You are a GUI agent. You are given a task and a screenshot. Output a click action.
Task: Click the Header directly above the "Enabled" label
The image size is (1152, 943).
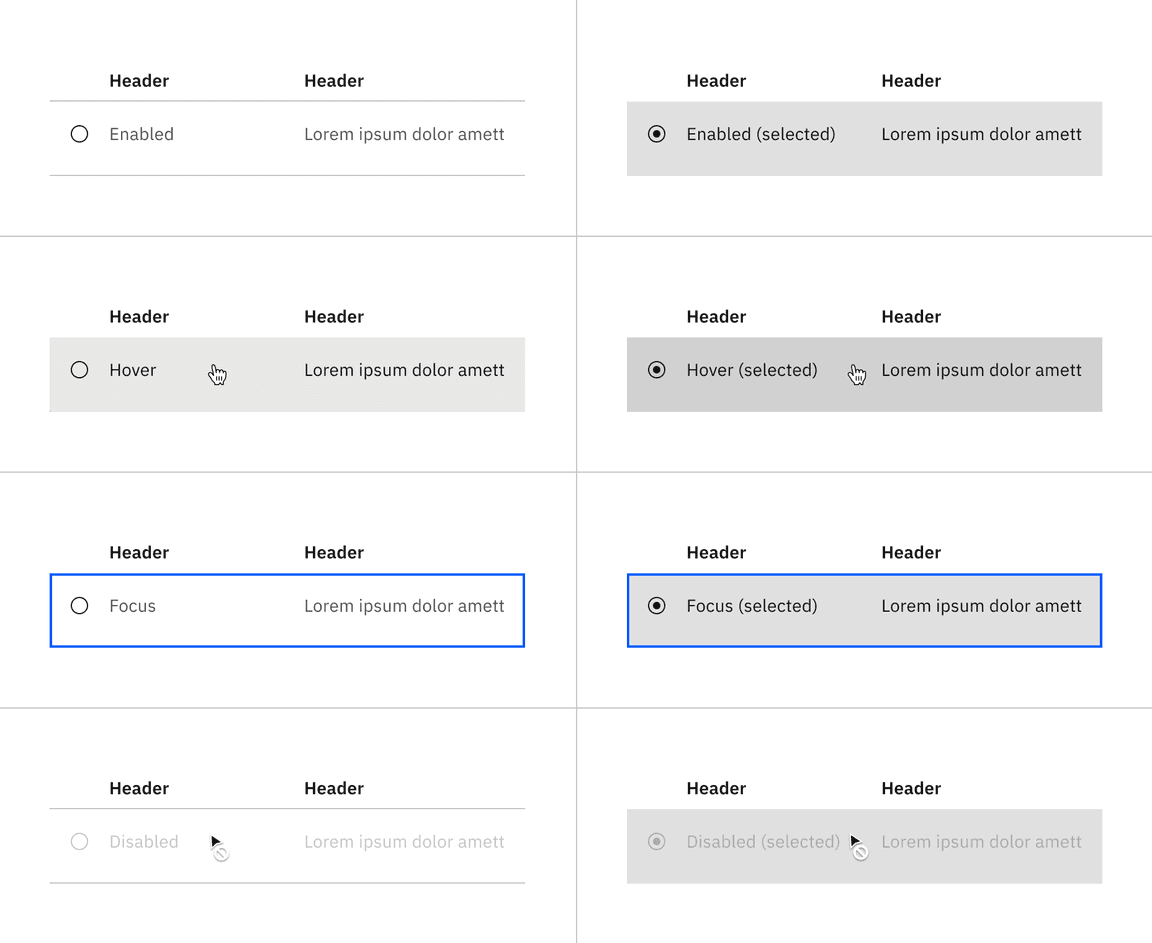pyautogui.click(x=139, y=81)
